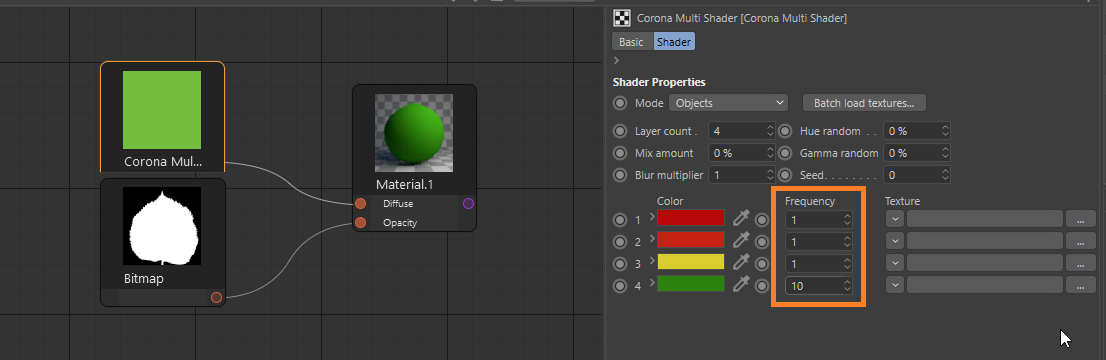Open the Mode Objects dropdown
Image resolution: width=1106 pixels, height=360 pixels.
click(x=729, y=103)
